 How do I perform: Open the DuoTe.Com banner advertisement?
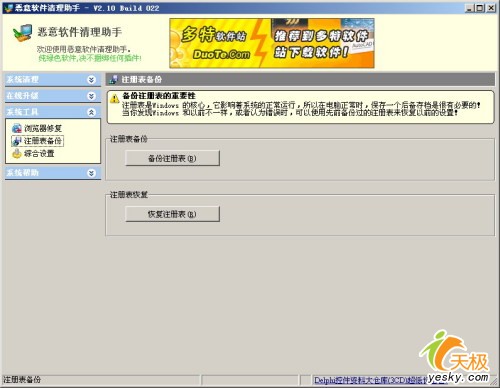[x=272, y=43]
